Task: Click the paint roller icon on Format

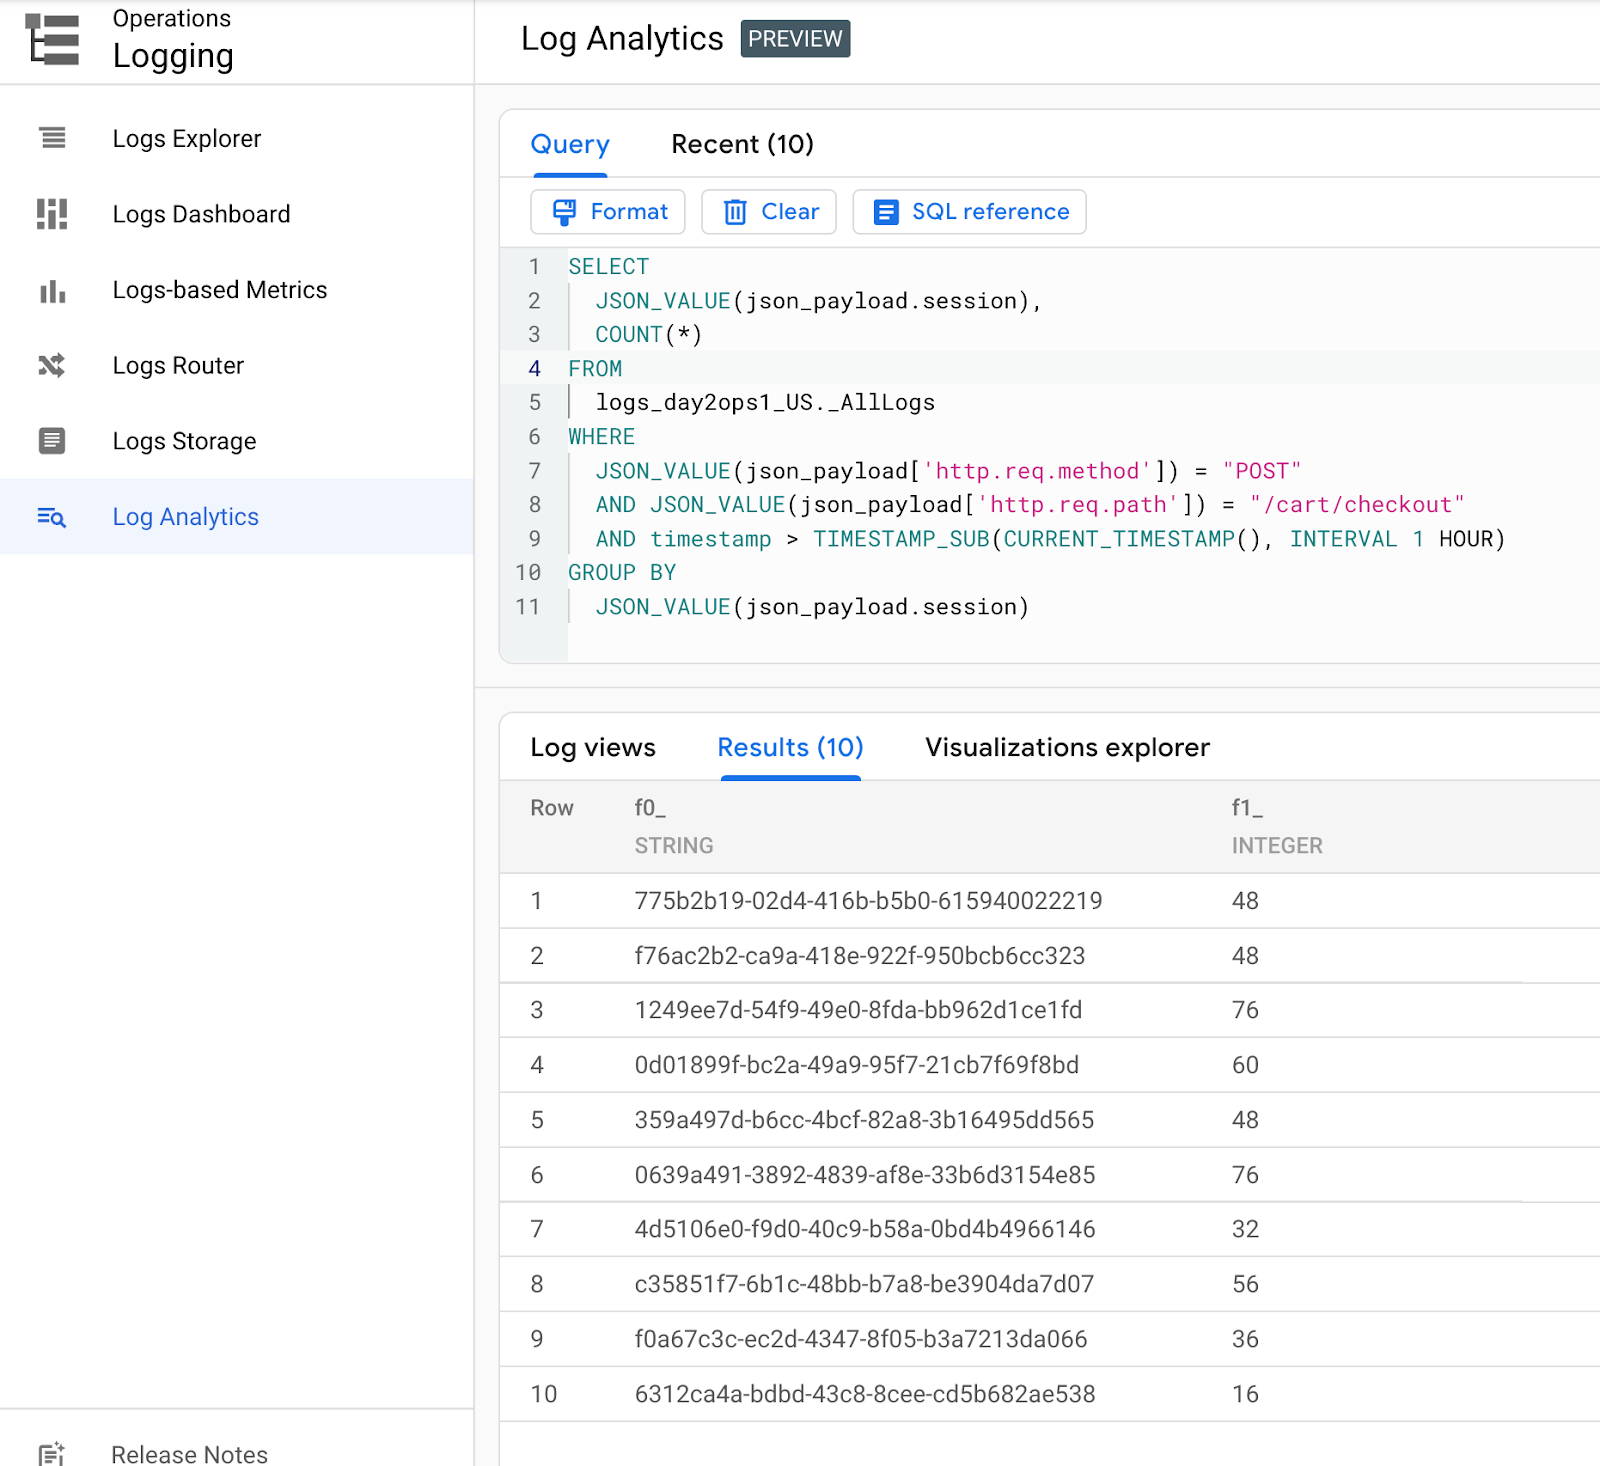Action: point(565,212)
